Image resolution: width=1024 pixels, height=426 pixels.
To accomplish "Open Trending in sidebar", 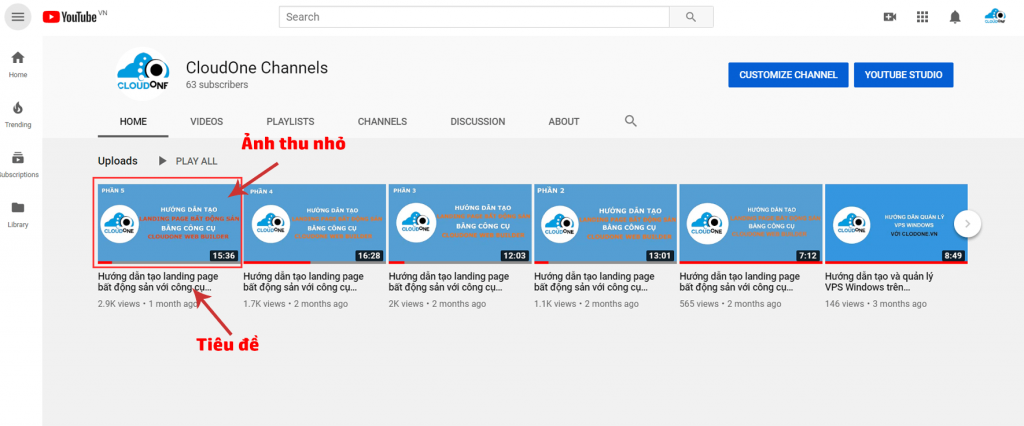I will (x=18, y=114).
